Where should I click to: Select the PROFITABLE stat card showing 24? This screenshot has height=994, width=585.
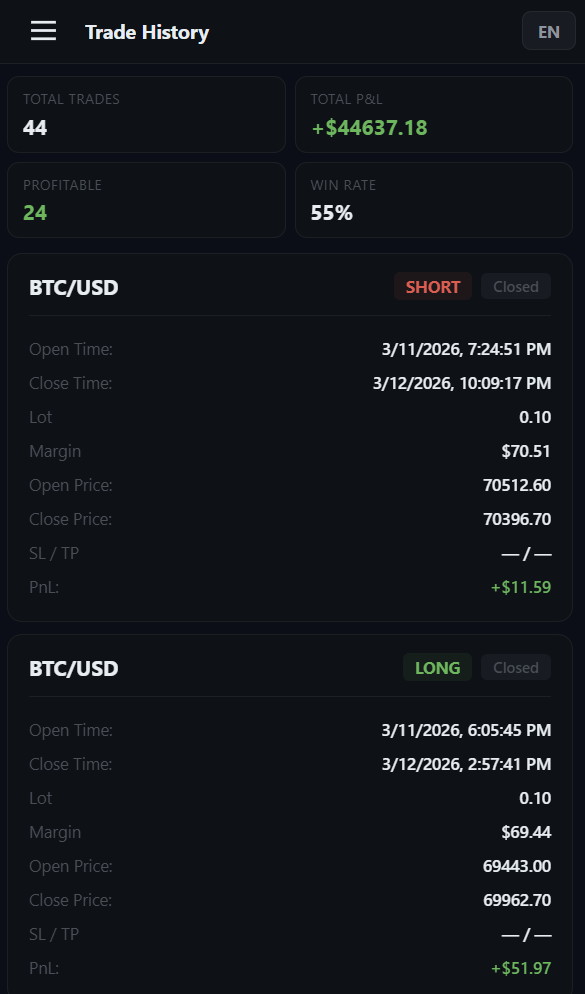146,199
